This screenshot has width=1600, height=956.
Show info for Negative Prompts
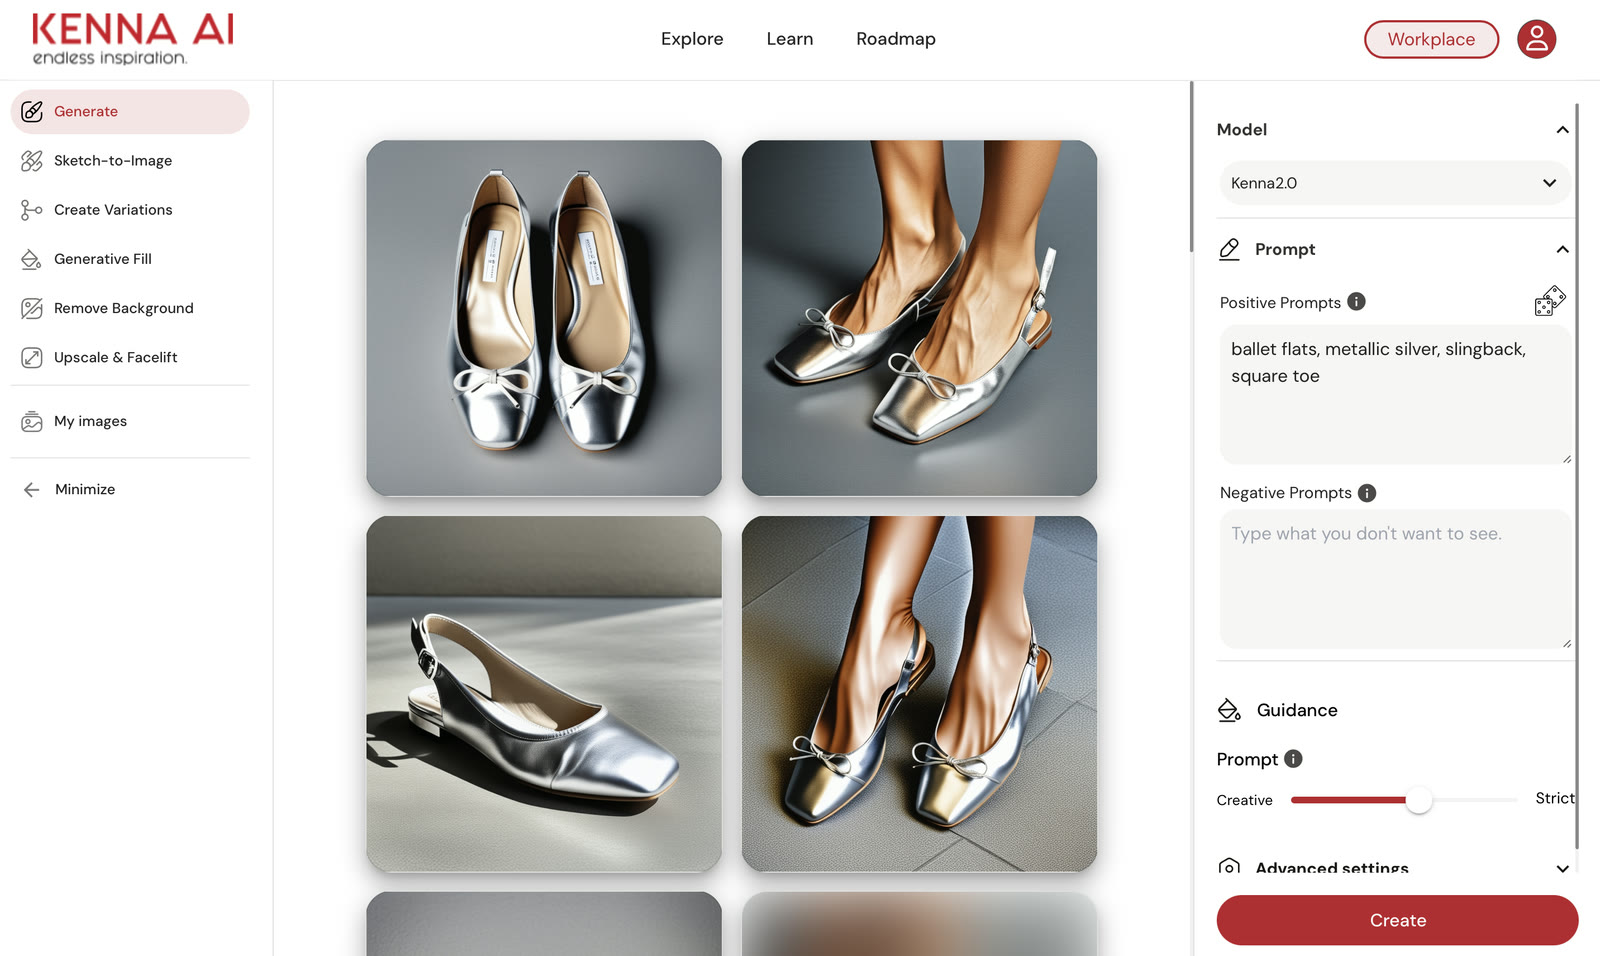click(x=1367, y=493)
